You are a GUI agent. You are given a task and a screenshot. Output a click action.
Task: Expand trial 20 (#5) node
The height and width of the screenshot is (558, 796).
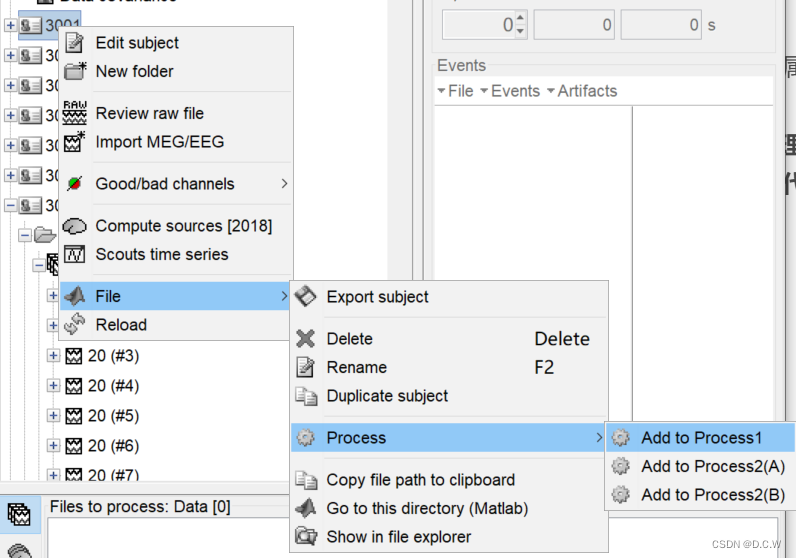coord(53,415)
